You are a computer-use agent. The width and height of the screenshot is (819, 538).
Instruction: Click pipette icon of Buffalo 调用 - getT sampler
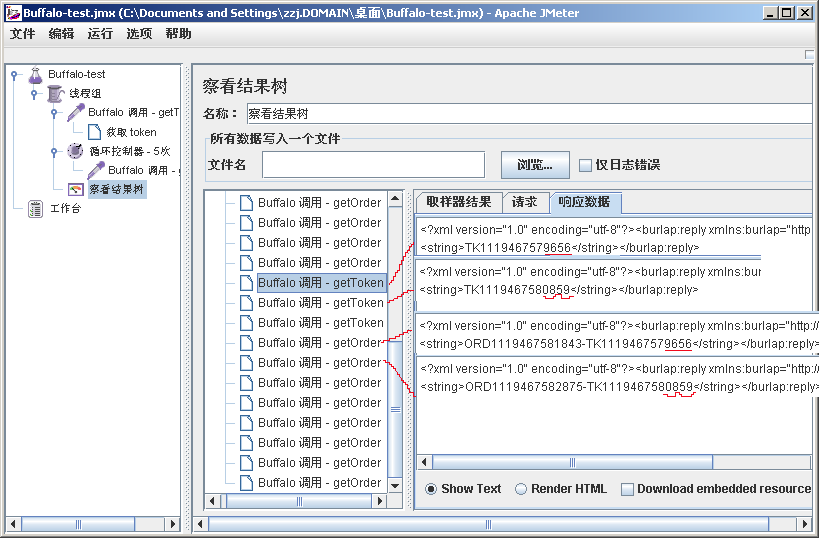[75, 113]
